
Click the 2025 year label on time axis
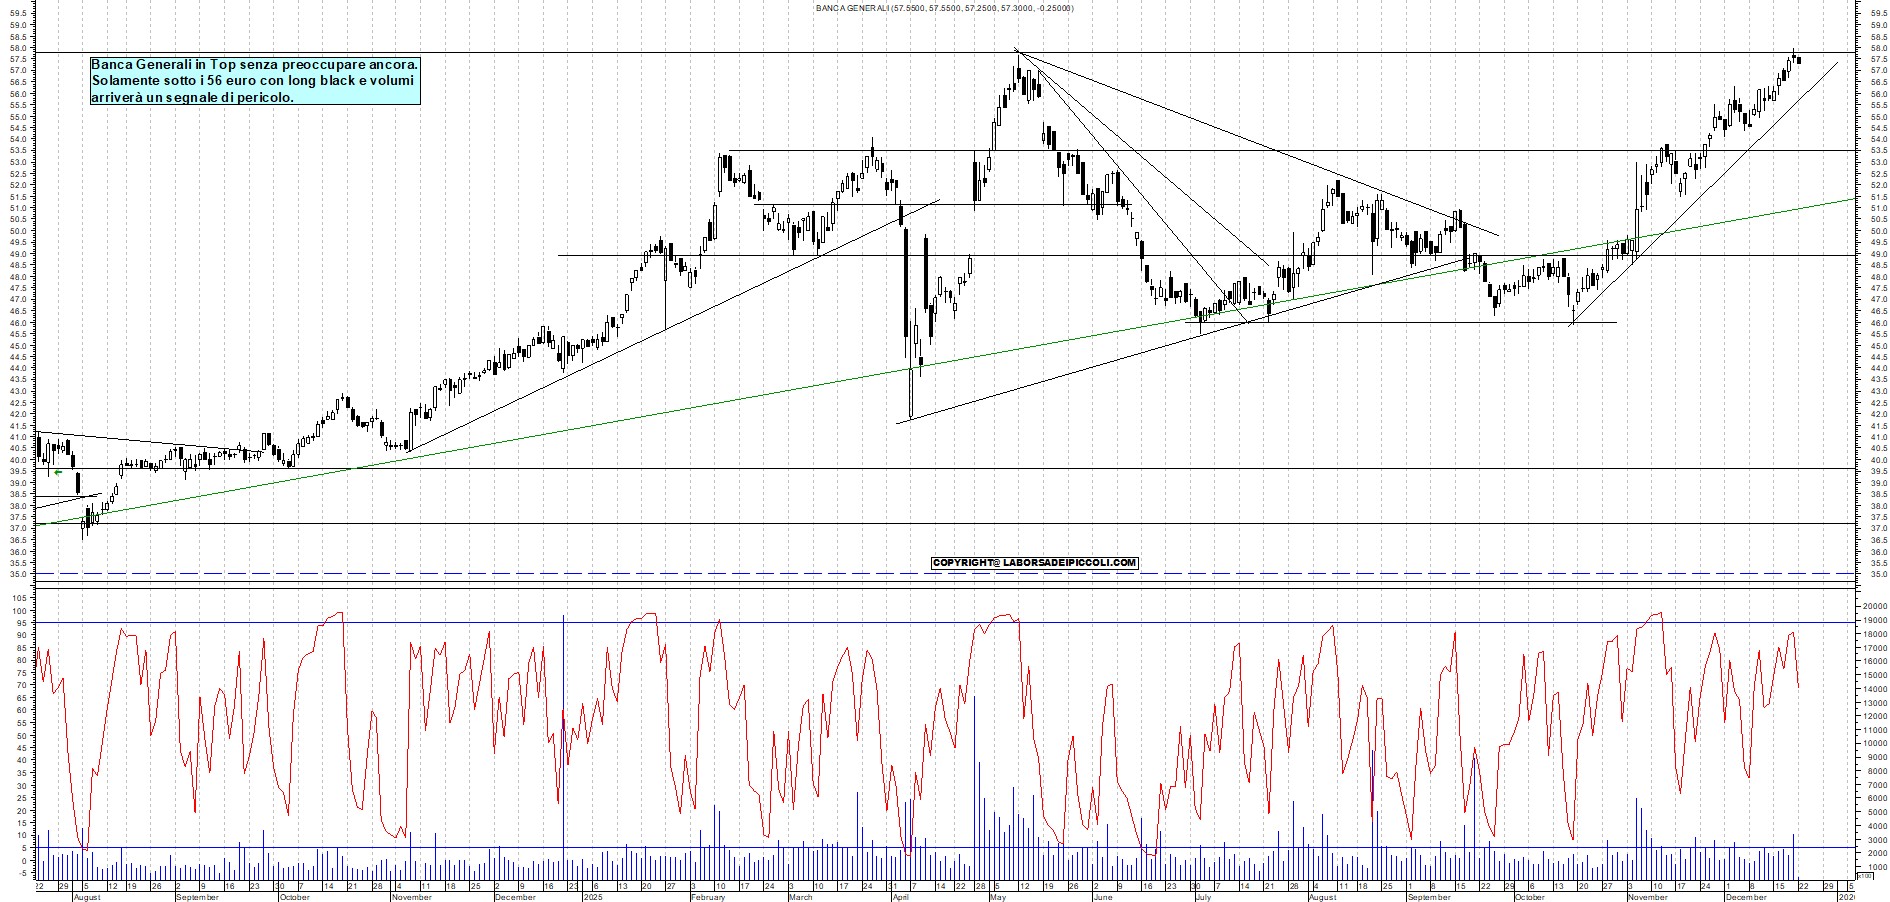[x=593, y=897]
